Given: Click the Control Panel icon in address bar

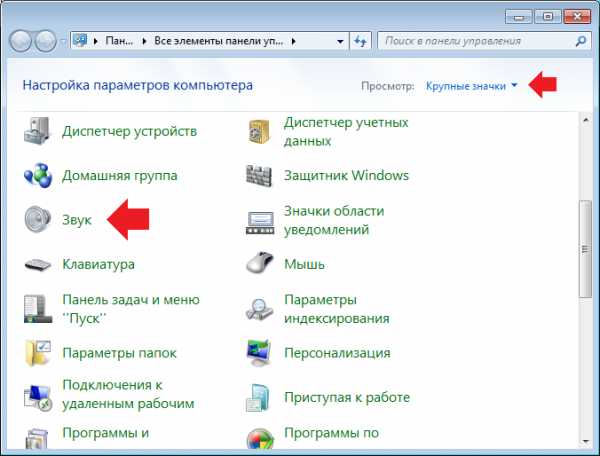Looking at the screenshot, I should [x=80, y=40].
